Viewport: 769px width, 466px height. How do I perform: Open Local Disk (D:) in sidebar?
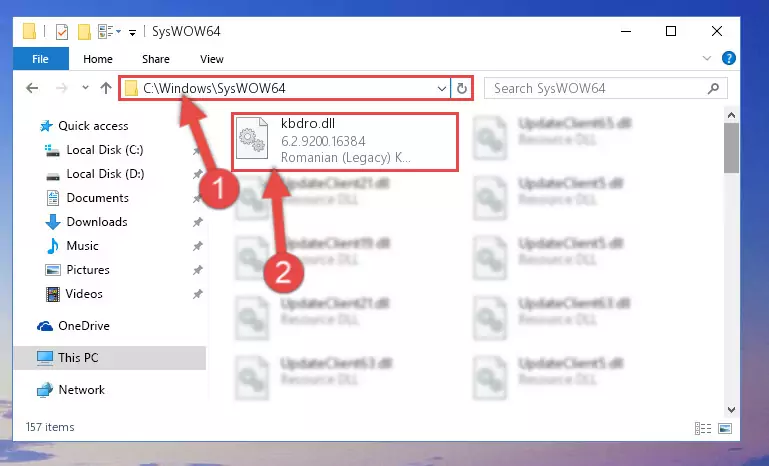pyautogui.click(x=105, y=174)
